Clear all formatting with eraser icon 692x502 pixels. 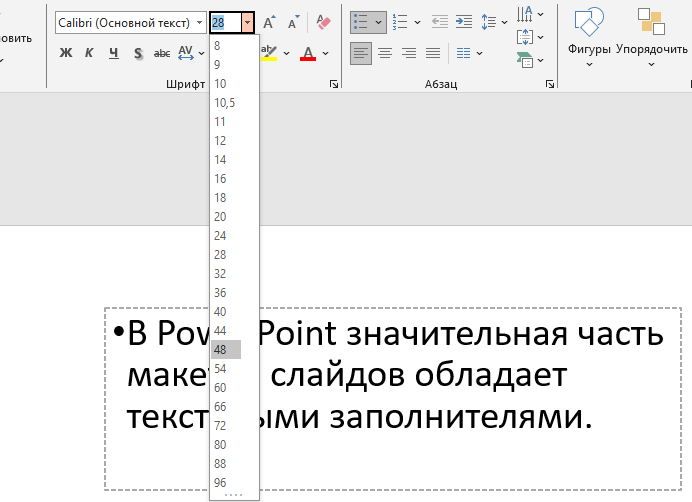pos(323,22)
